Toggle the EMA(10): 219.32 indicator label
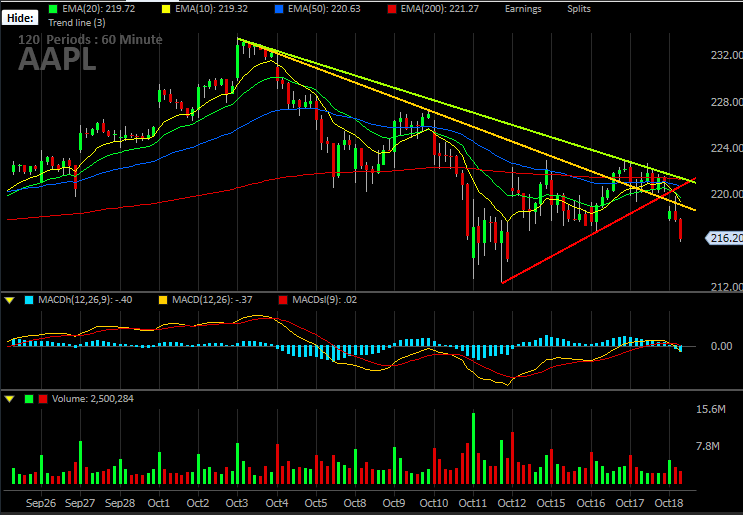743x515 pixels. [x=211, y=9]
